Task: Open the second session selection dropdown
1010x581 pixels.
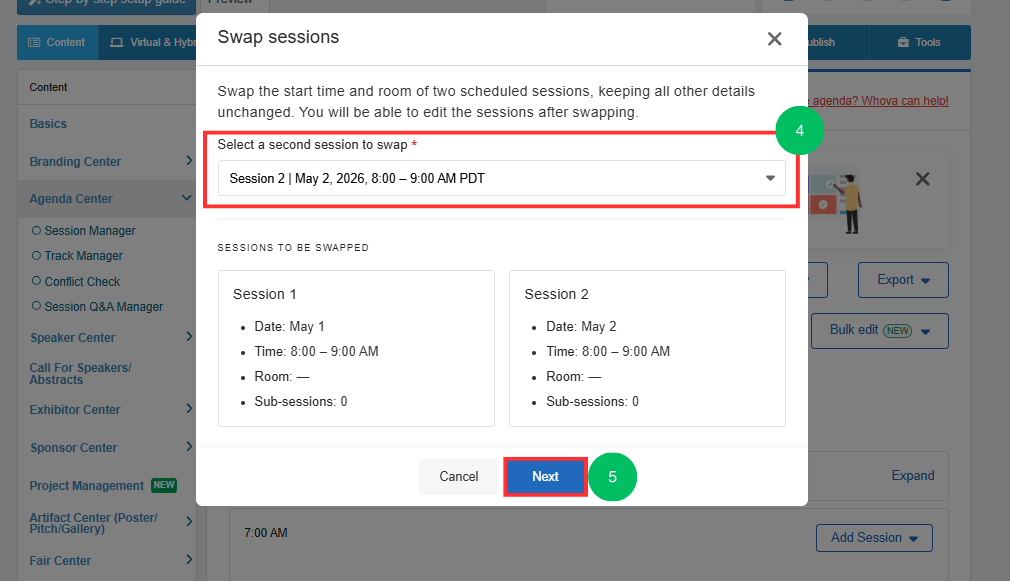Action: pyautogui.click(x=501, y=178)
